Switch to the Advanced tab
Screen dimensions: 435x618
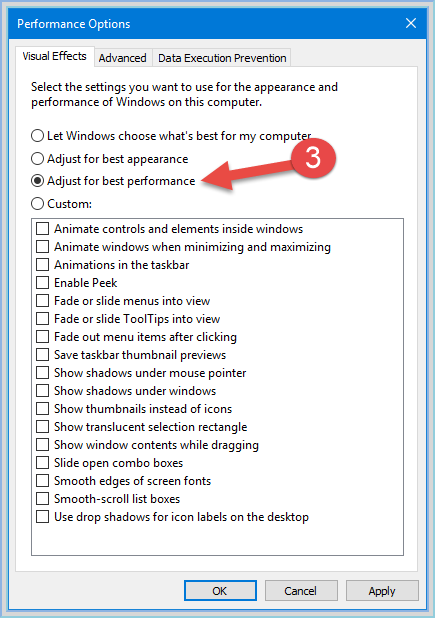click(123, 58)
